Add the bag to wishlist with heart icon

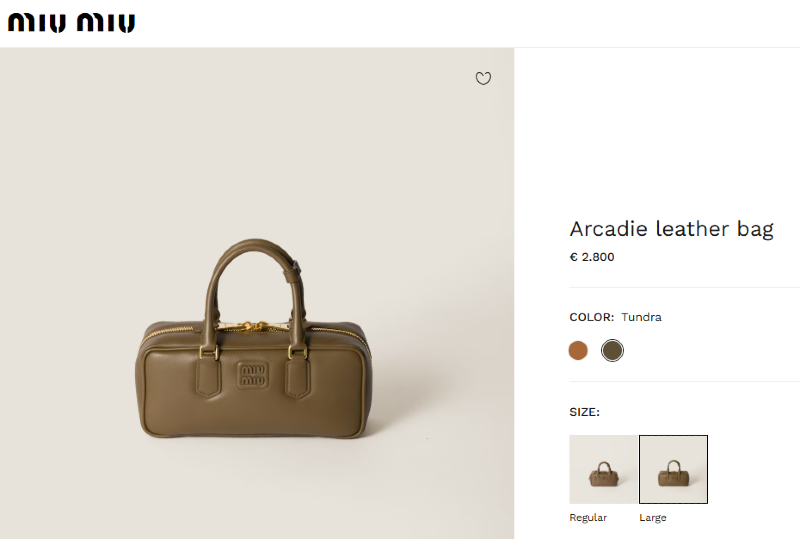[483, 78]
